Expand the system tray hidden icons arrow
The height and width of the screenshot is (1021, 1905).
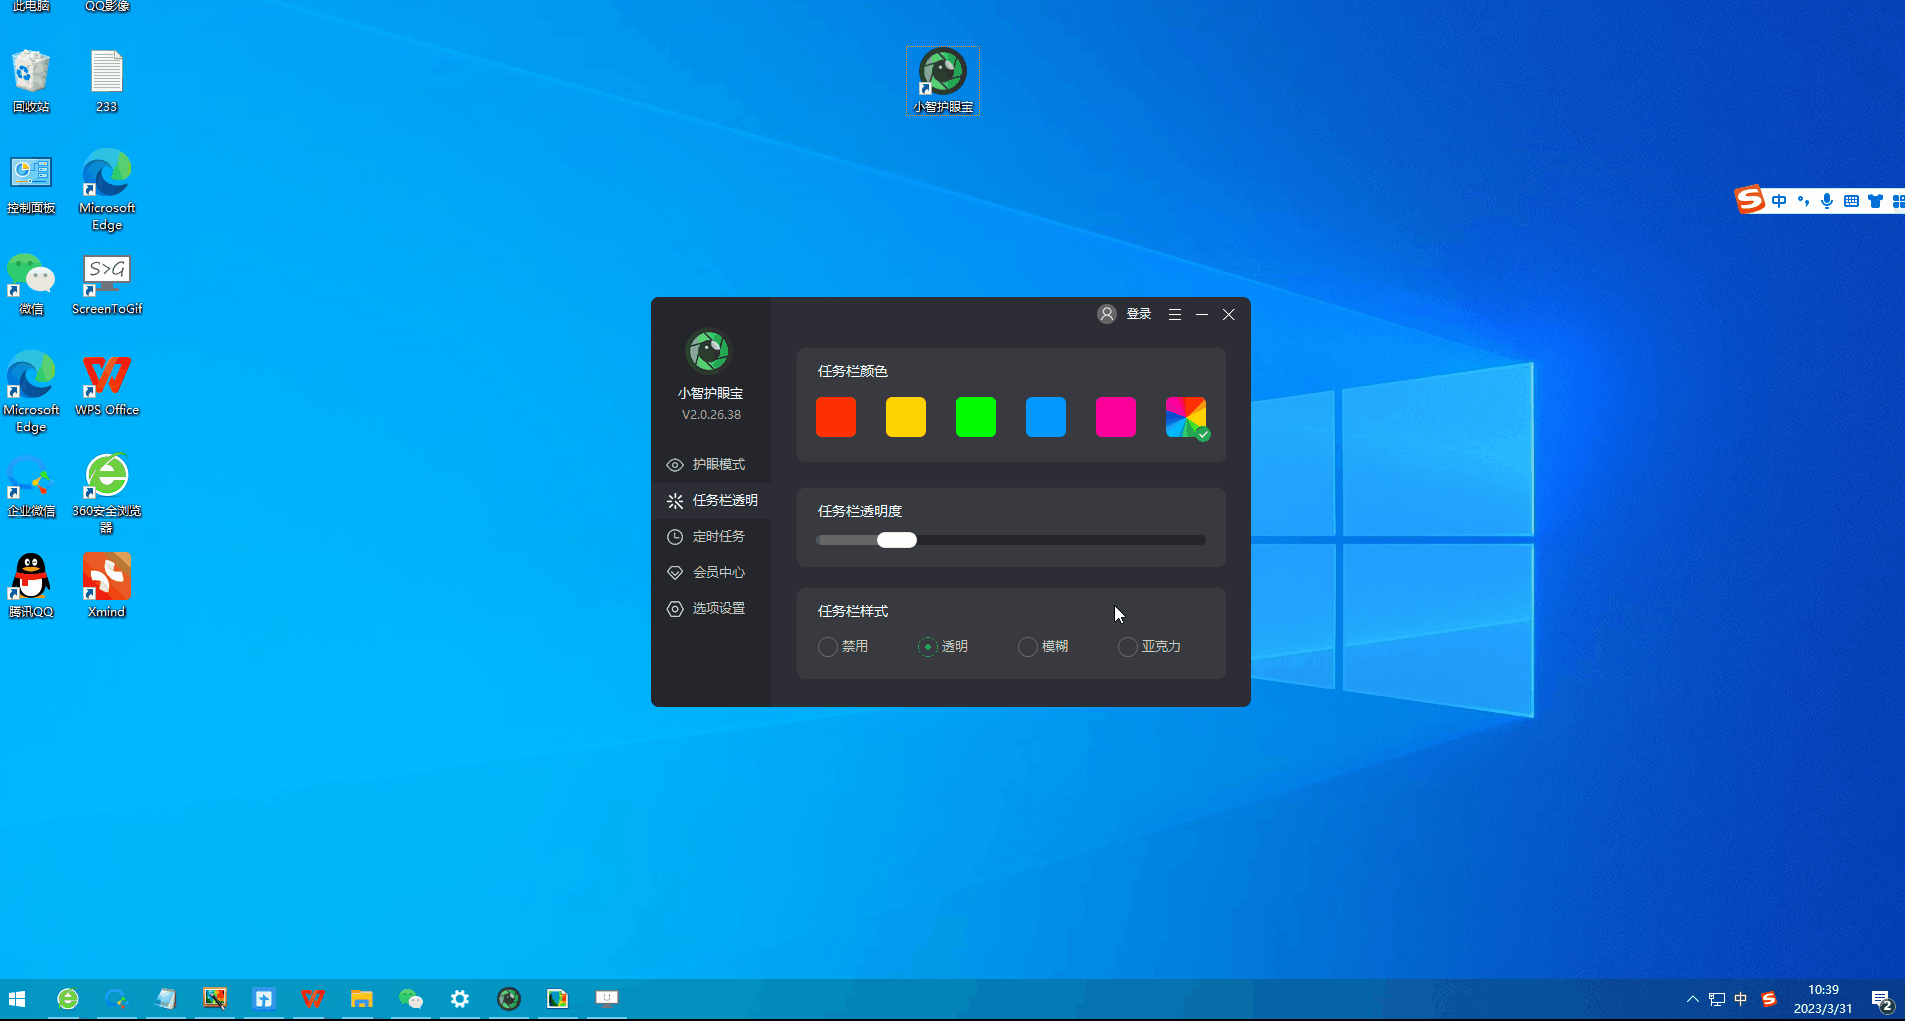click(x=1692, y=999)
